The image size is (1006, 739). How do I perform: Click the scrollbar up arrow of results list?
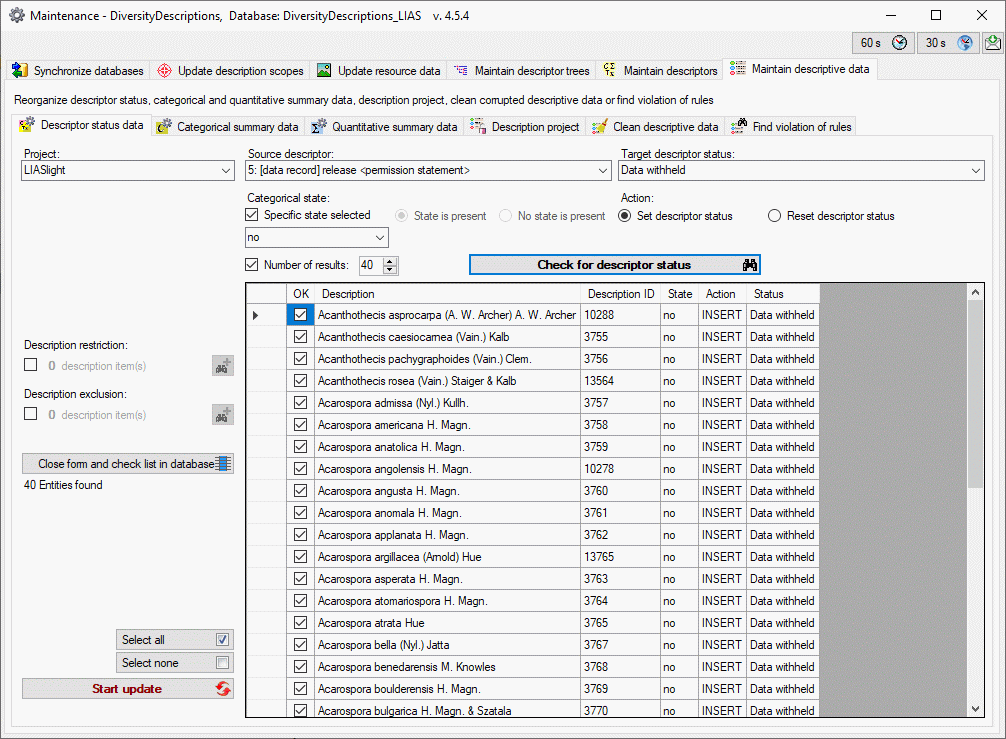click(975, 292)
